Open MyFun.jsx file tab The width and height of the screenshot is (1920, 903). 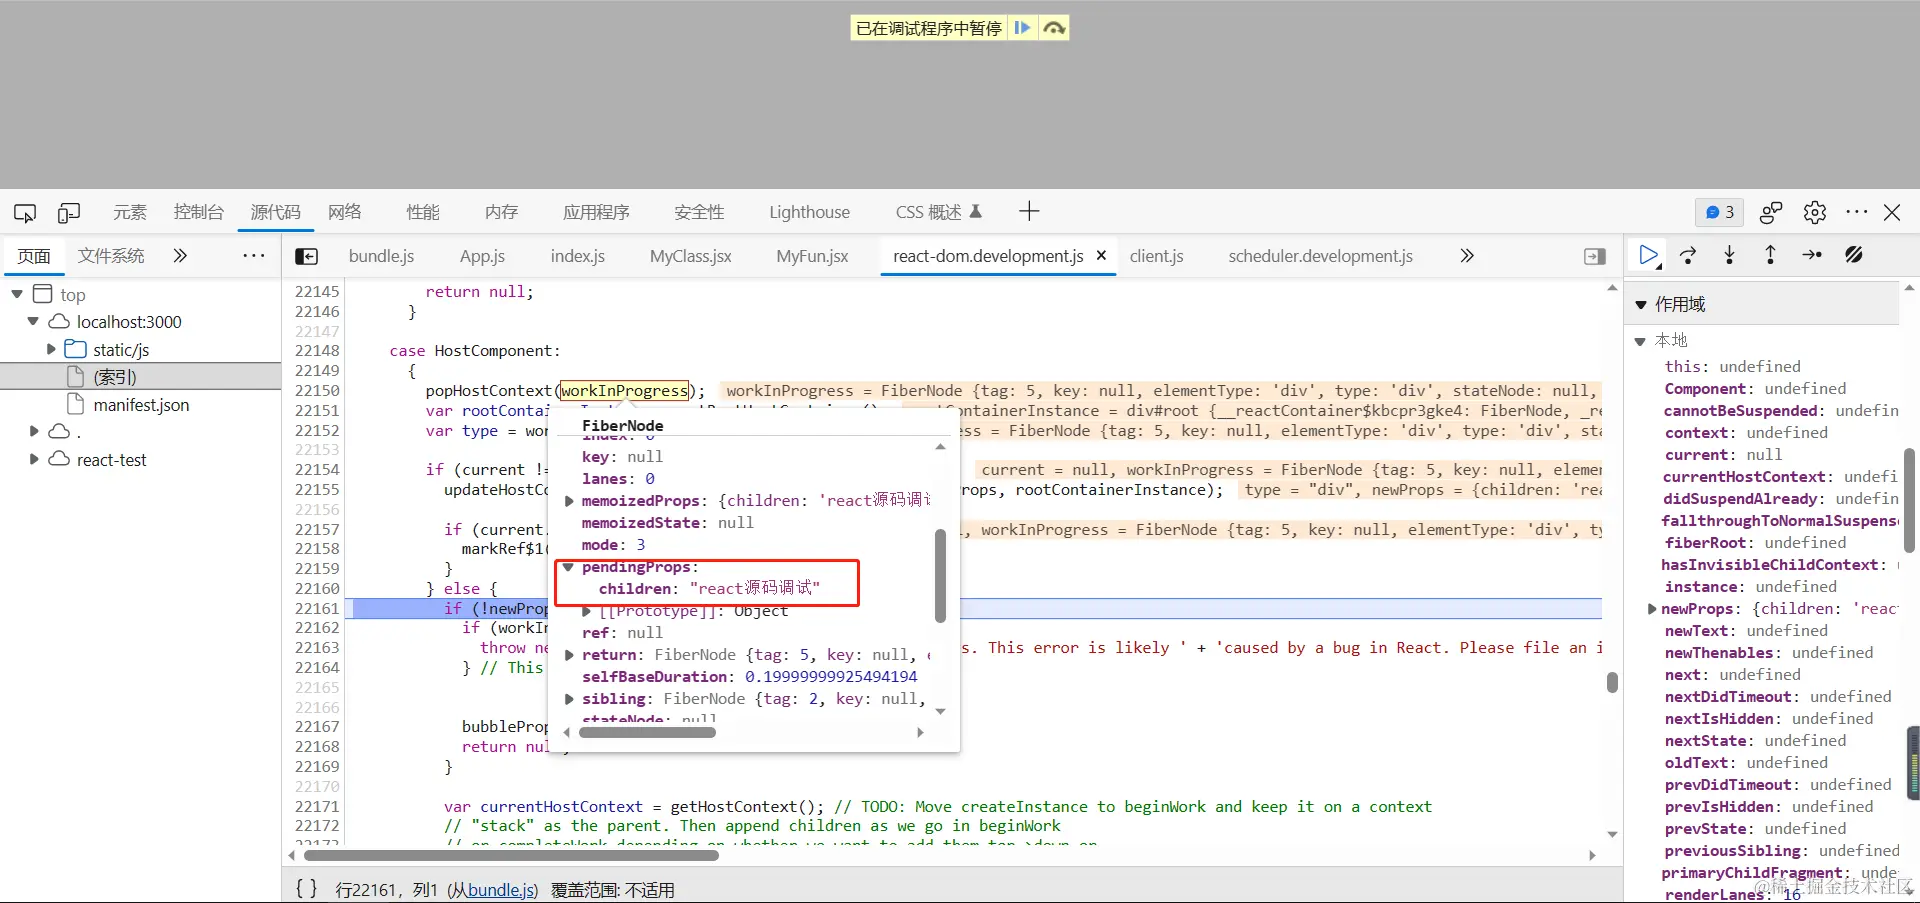click(812, 256)
